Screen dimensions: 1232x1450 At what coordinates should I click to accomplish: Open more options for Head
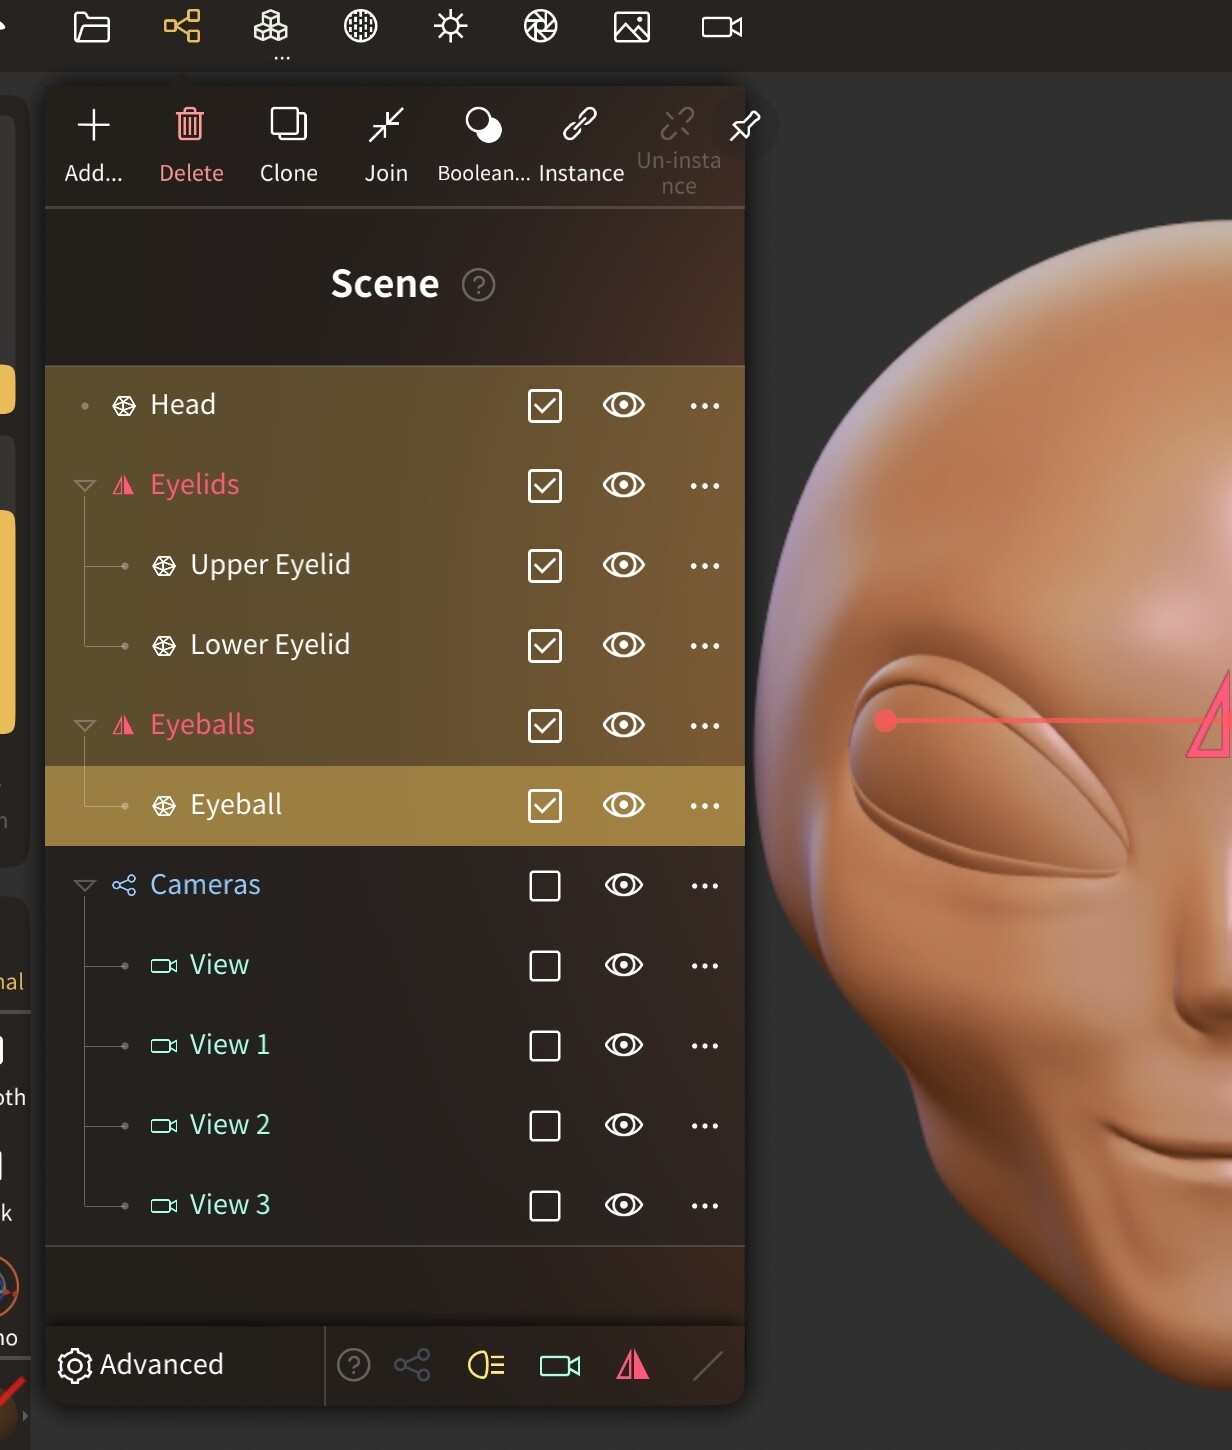pyautogui.click(x=705, y=406)
